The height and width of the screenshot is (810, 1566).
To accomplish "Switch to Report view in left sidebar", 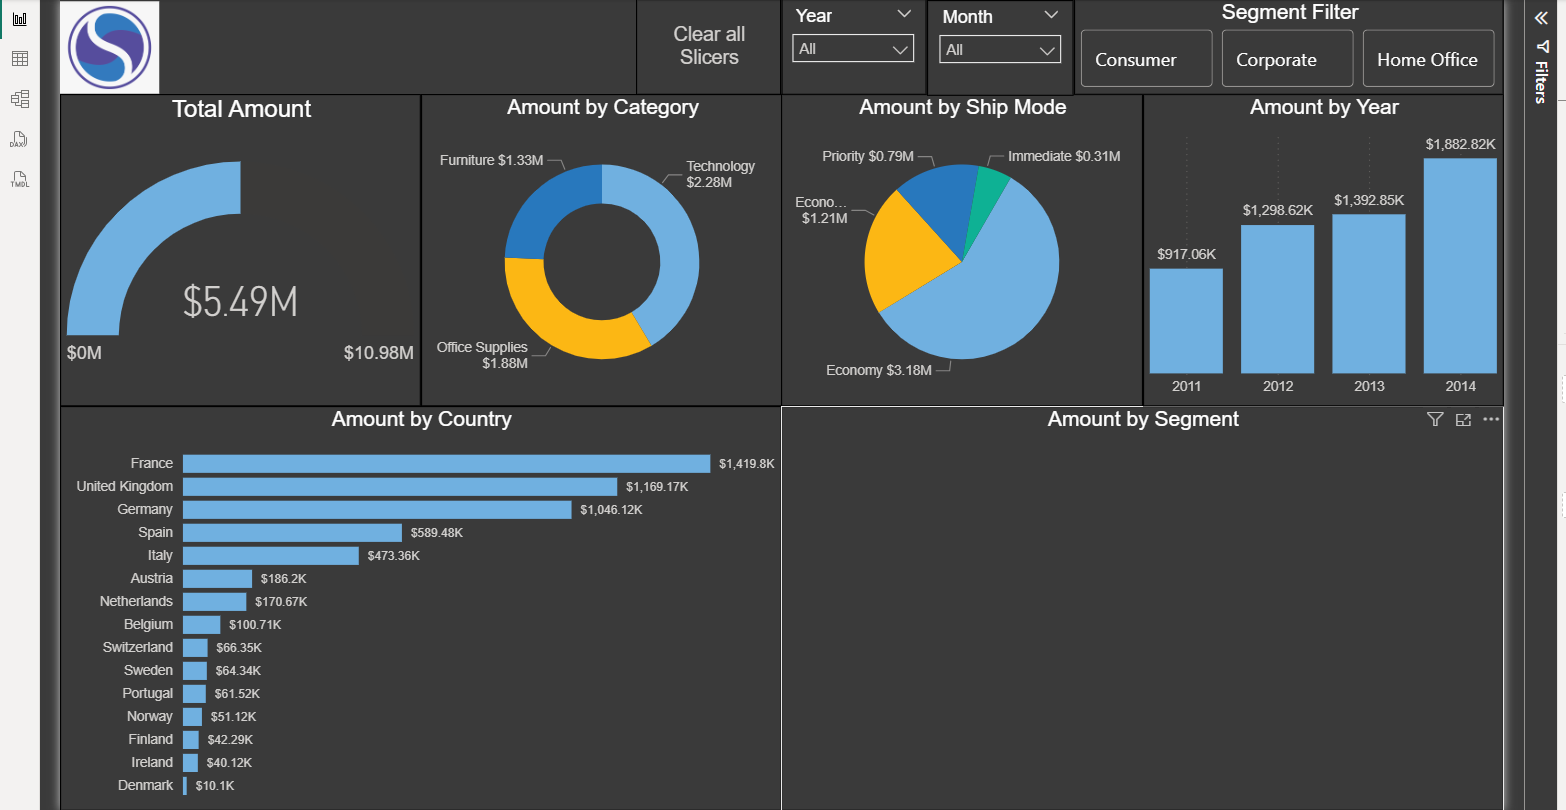I will pos(19,19).
